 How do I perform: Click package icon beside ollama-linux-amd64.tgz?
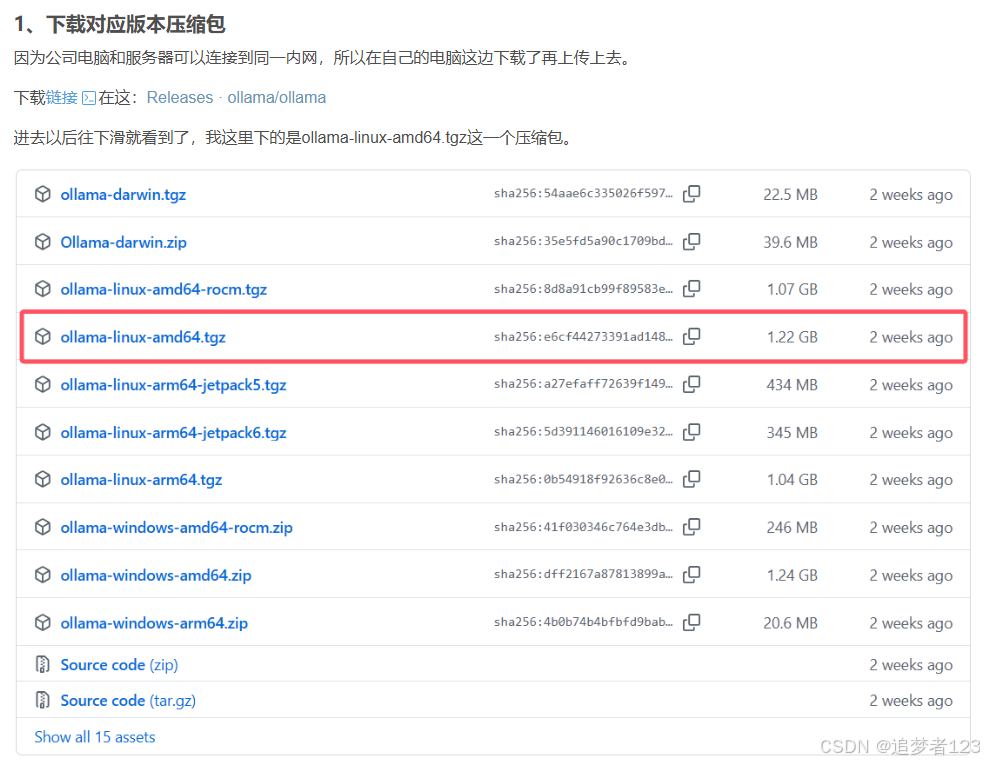[43, 336]
